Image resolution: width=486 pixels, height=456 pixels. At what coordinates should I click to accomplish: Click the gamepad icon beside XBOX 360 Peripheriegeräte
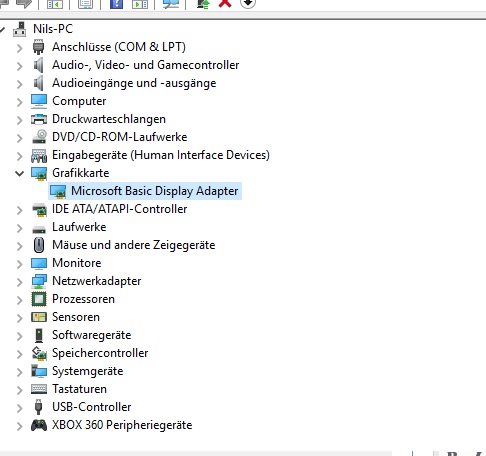pyautogui.click(x=39, y=425)
